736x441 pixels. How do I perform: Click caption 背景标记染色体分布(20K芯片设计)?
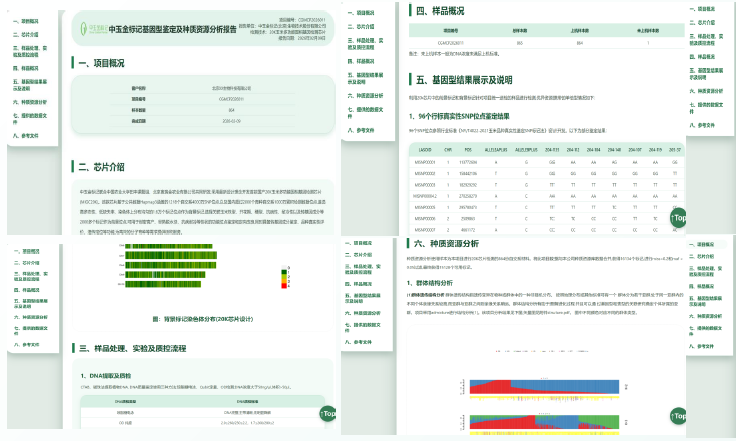point(203,319)
